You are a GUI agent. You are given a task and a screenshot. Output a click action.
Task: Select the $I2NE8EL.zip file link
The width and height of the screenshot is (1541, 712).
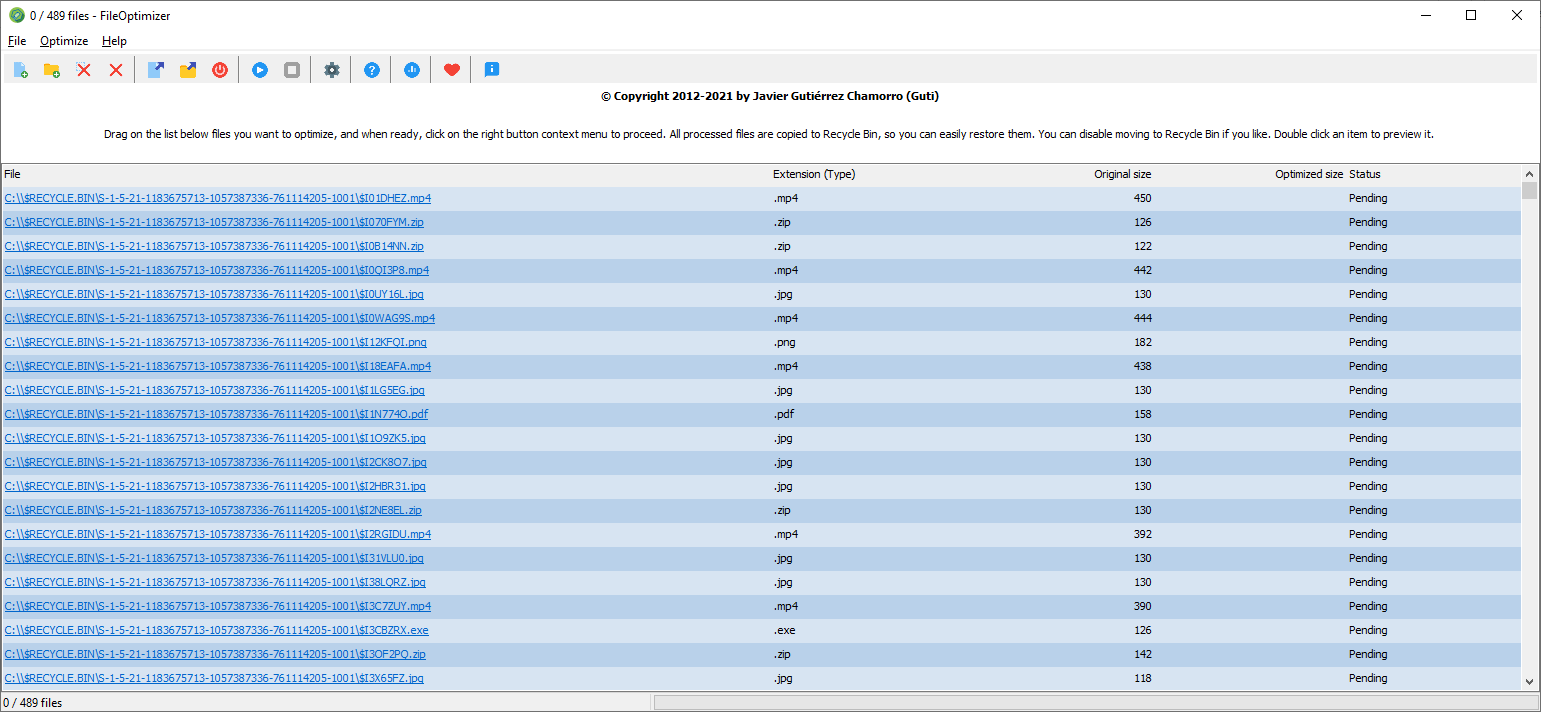[x=213, y=510]
